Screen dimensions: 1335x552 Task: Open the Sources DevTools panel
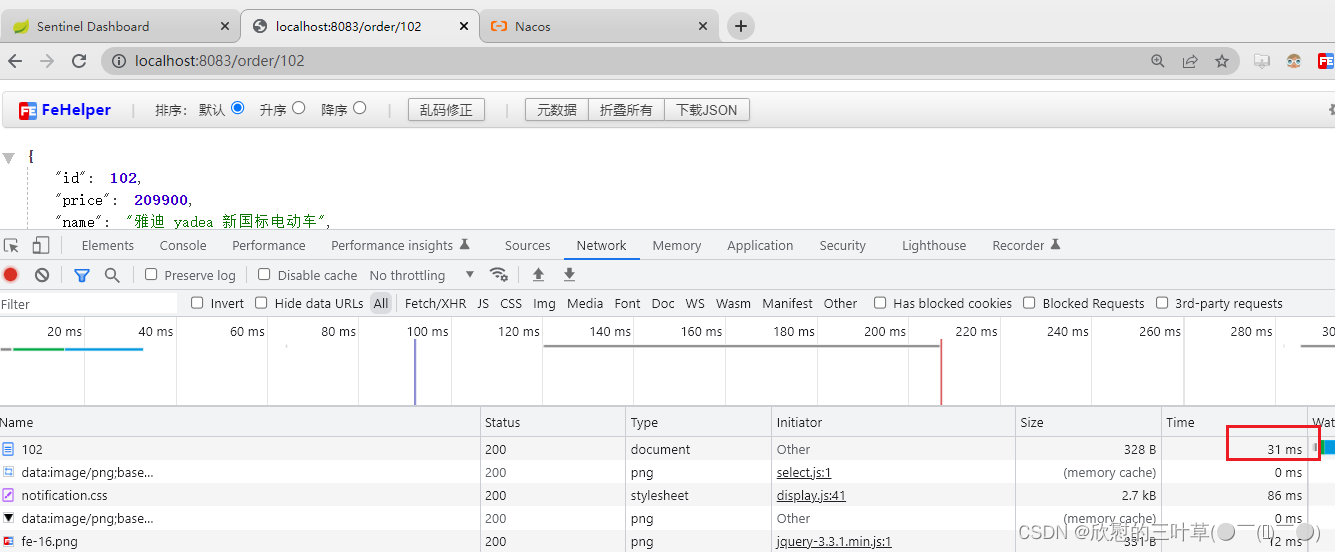pos(528,245)
